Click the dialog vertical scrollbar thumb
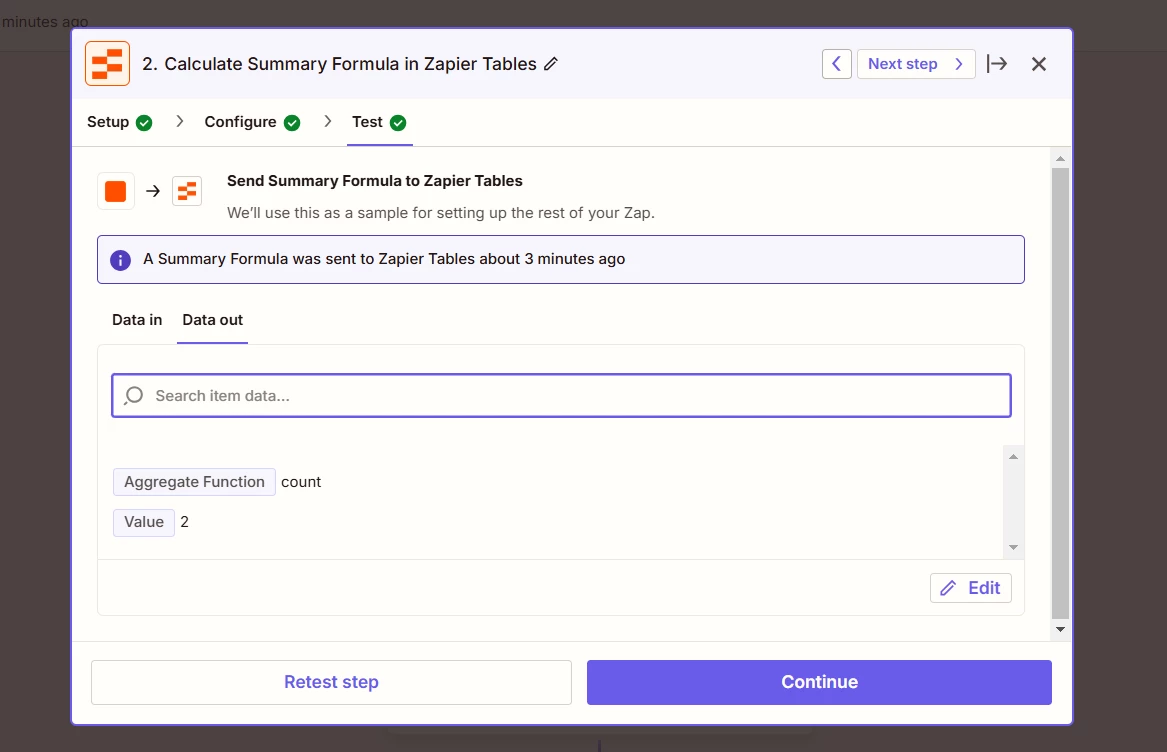1167x752 pixels. (x=1061, y=393)
